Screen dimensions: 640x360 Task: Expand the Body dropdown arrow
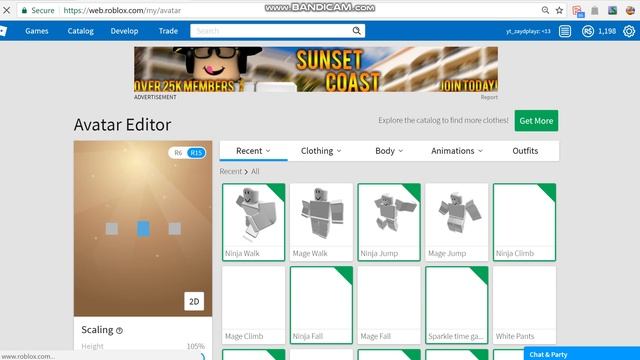click(400, 151)
